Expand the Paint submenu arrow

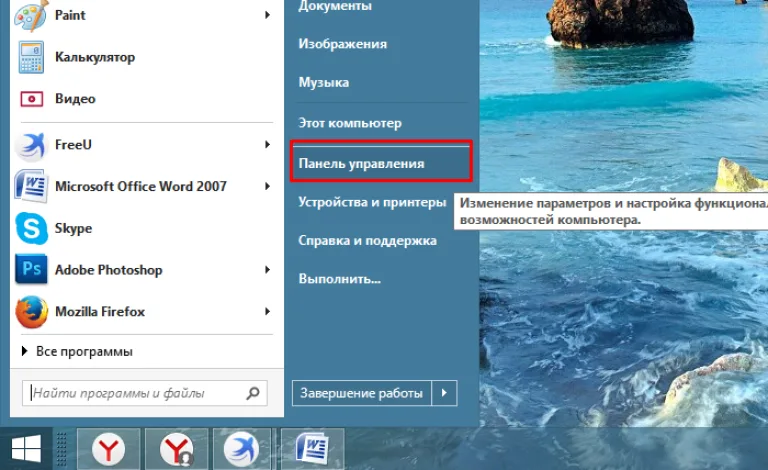coord(267,15)
